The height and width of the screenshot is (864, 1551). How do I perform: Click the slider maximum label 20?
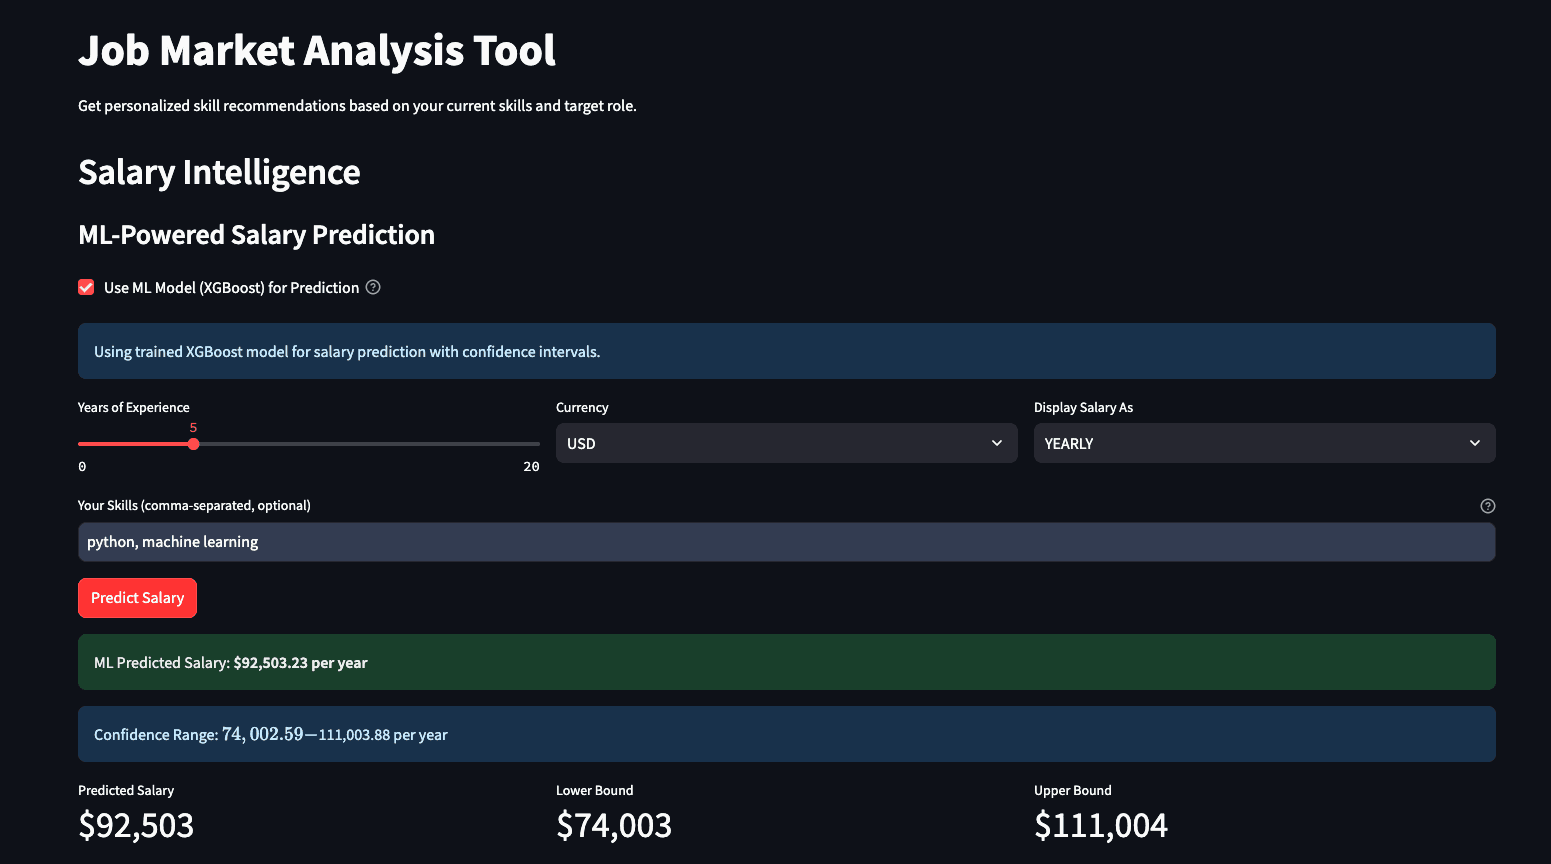tap(531, 467)
